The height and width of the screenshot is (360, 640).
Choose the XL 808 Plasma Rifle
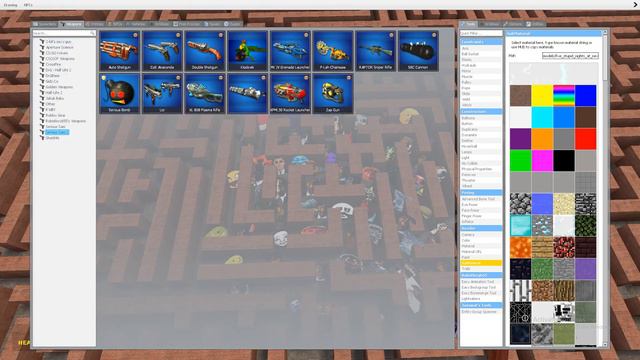point(205,93)
